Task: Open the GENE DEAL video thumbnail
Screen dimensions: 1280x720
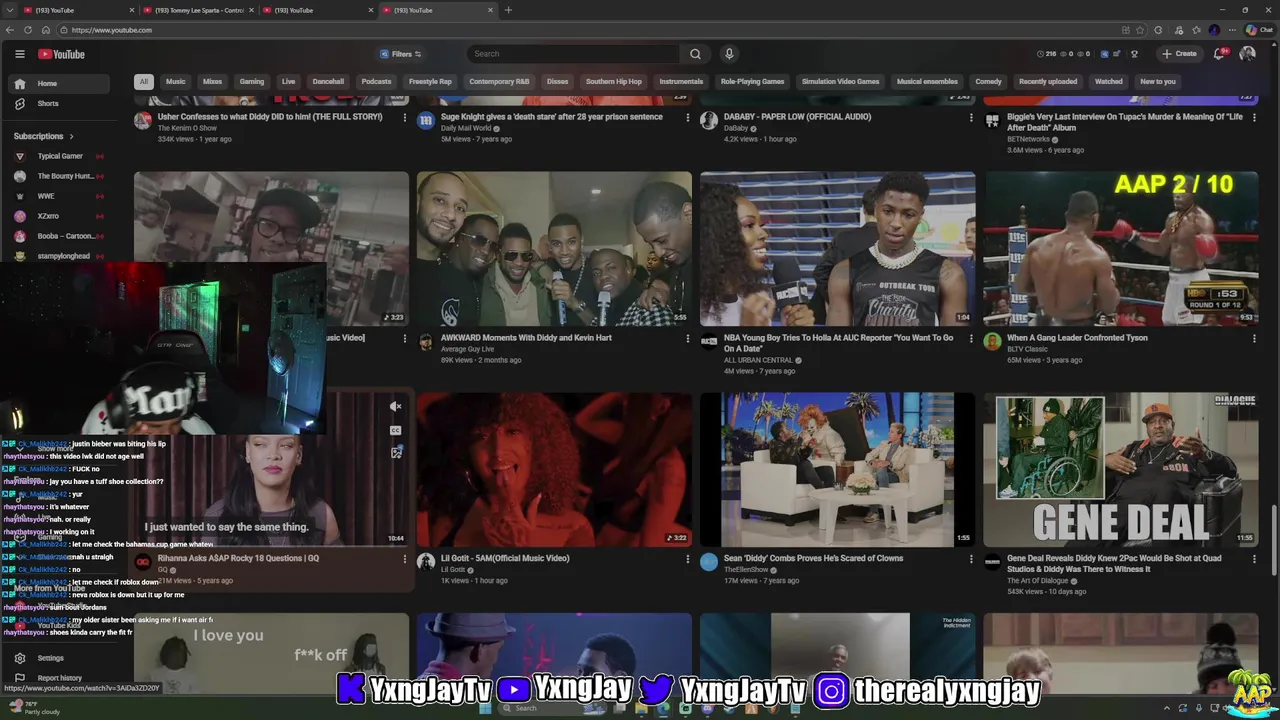Action: [1121, 470]
